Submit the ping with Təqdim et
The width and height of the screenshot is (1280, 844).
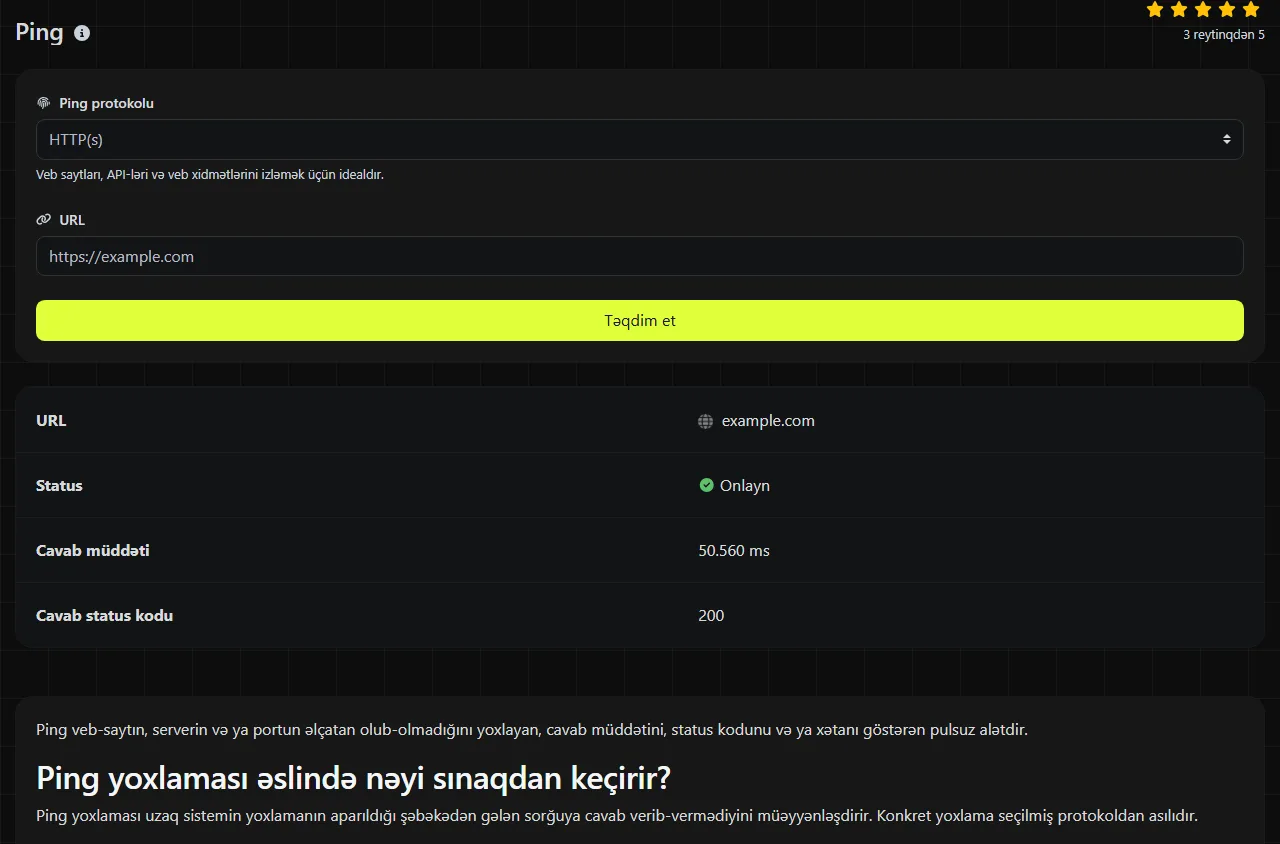(x=640, y=321)
